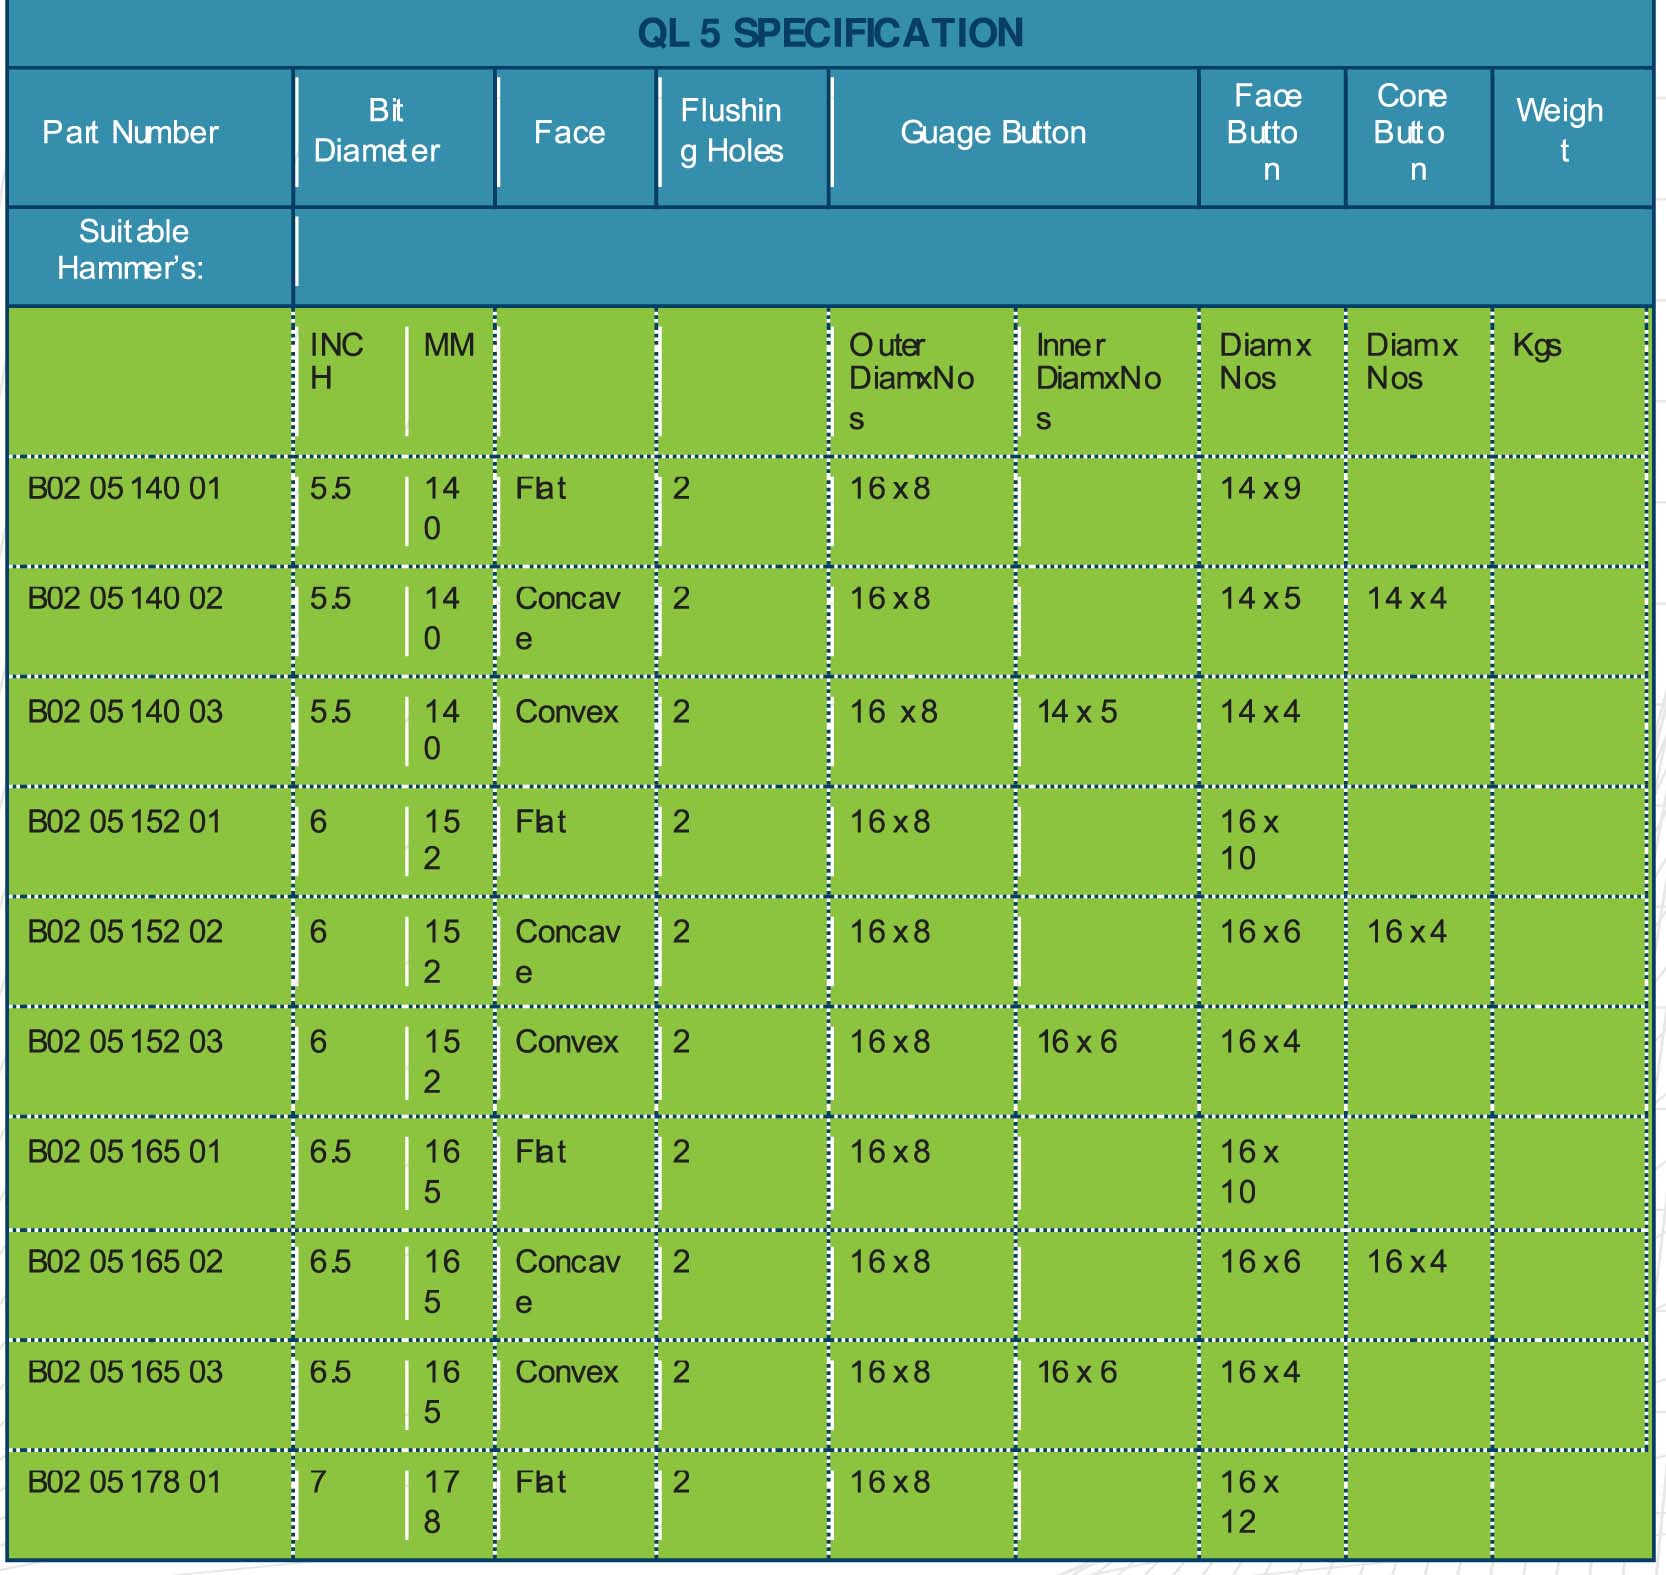This screenshot has height=1575, width=1666.
Task: Click Diamx Nos under Face Button column
Action: pyautogui.click(x=1265, y=361)
